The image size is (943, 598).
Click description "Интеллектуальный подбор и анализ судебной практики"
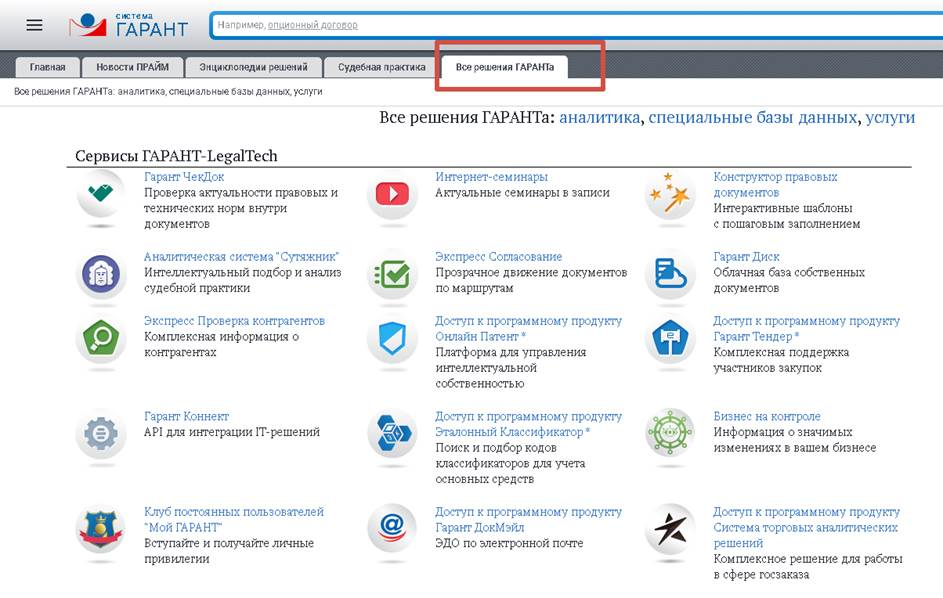(x=242, y=280)
